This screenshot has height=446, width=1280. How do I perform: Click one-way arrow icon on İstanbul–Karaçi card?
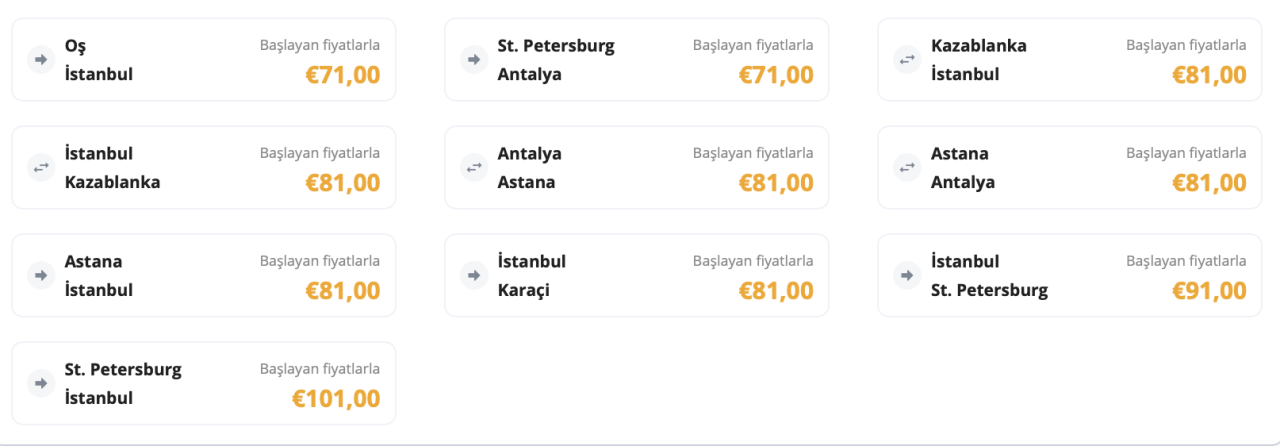473,276
